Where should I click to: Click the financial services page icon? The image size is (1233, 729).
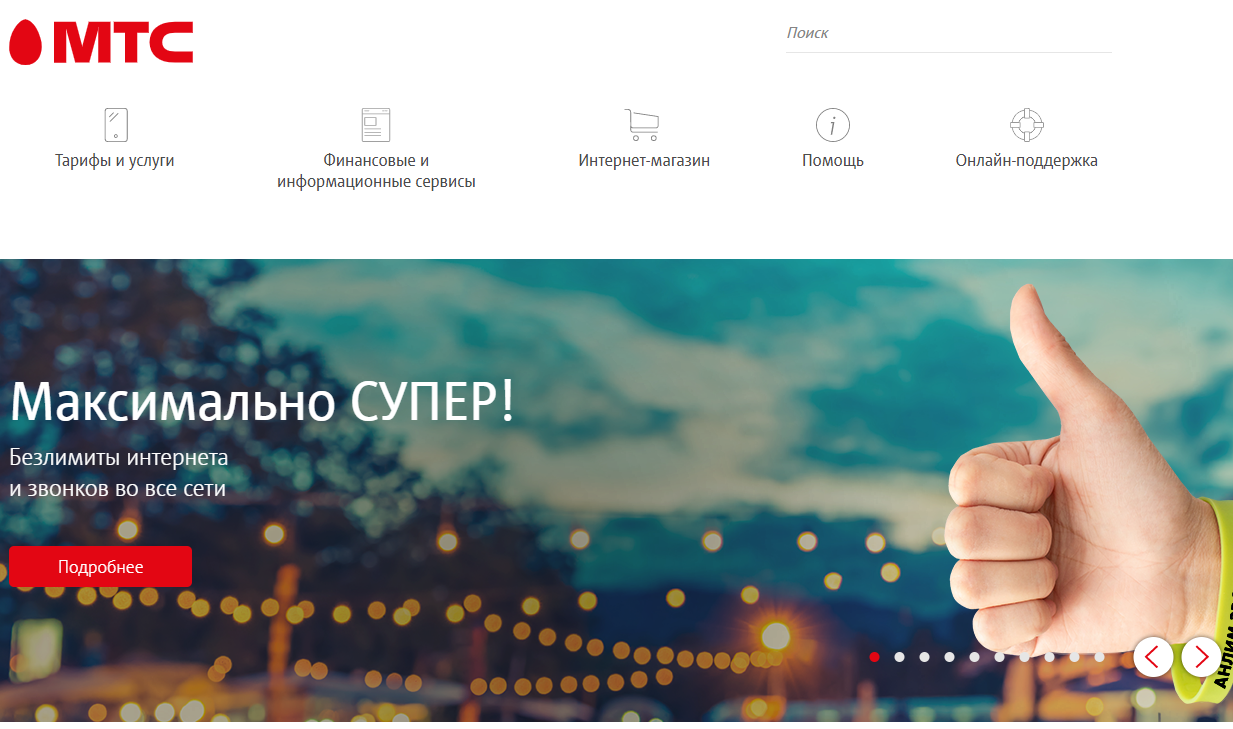coord(376,125)
